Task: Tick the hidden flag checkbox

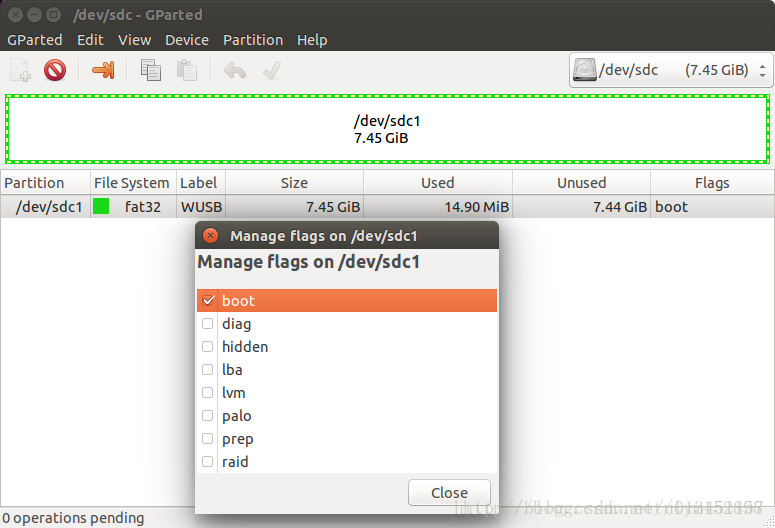Action: click(x=208, y=347)
